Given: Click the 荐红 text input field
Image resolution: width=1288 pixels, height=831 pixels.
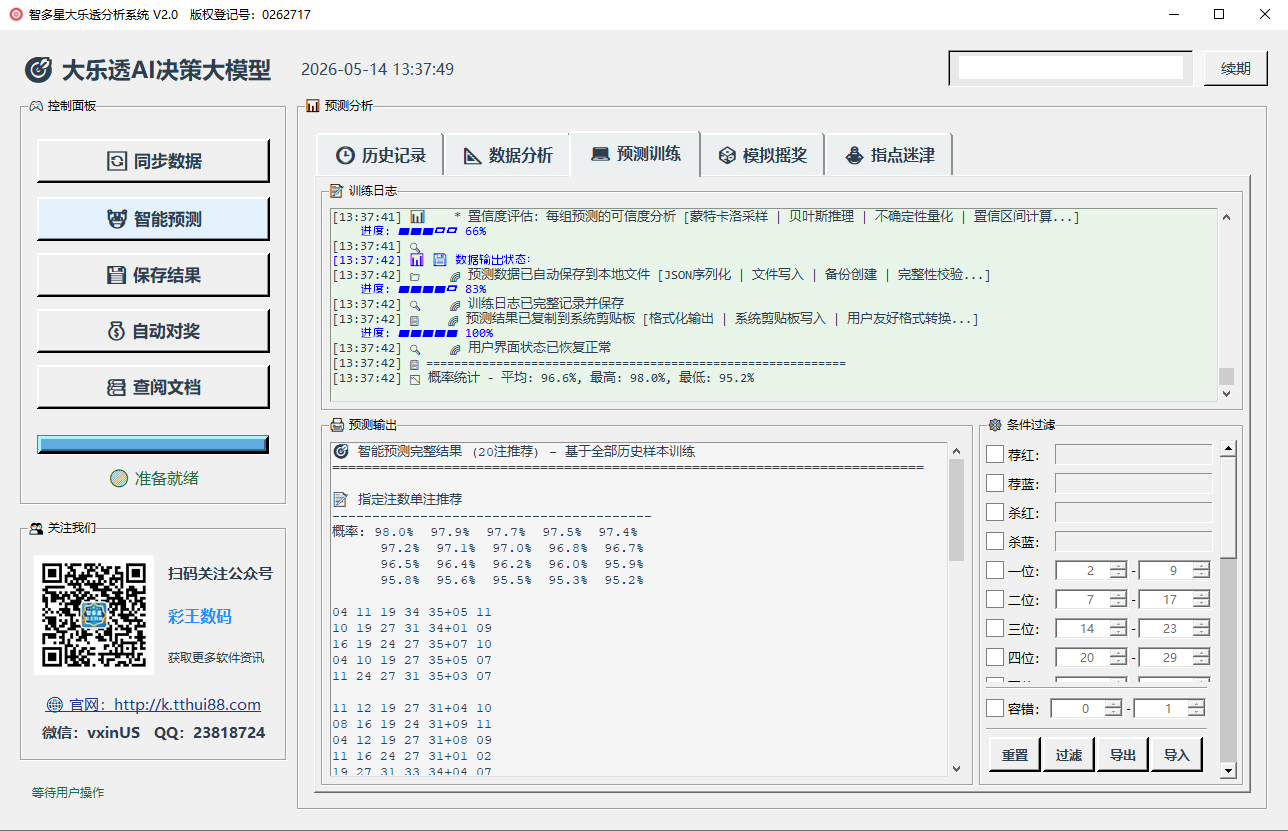Looking at the screenshot, I should coord(1134,455).
